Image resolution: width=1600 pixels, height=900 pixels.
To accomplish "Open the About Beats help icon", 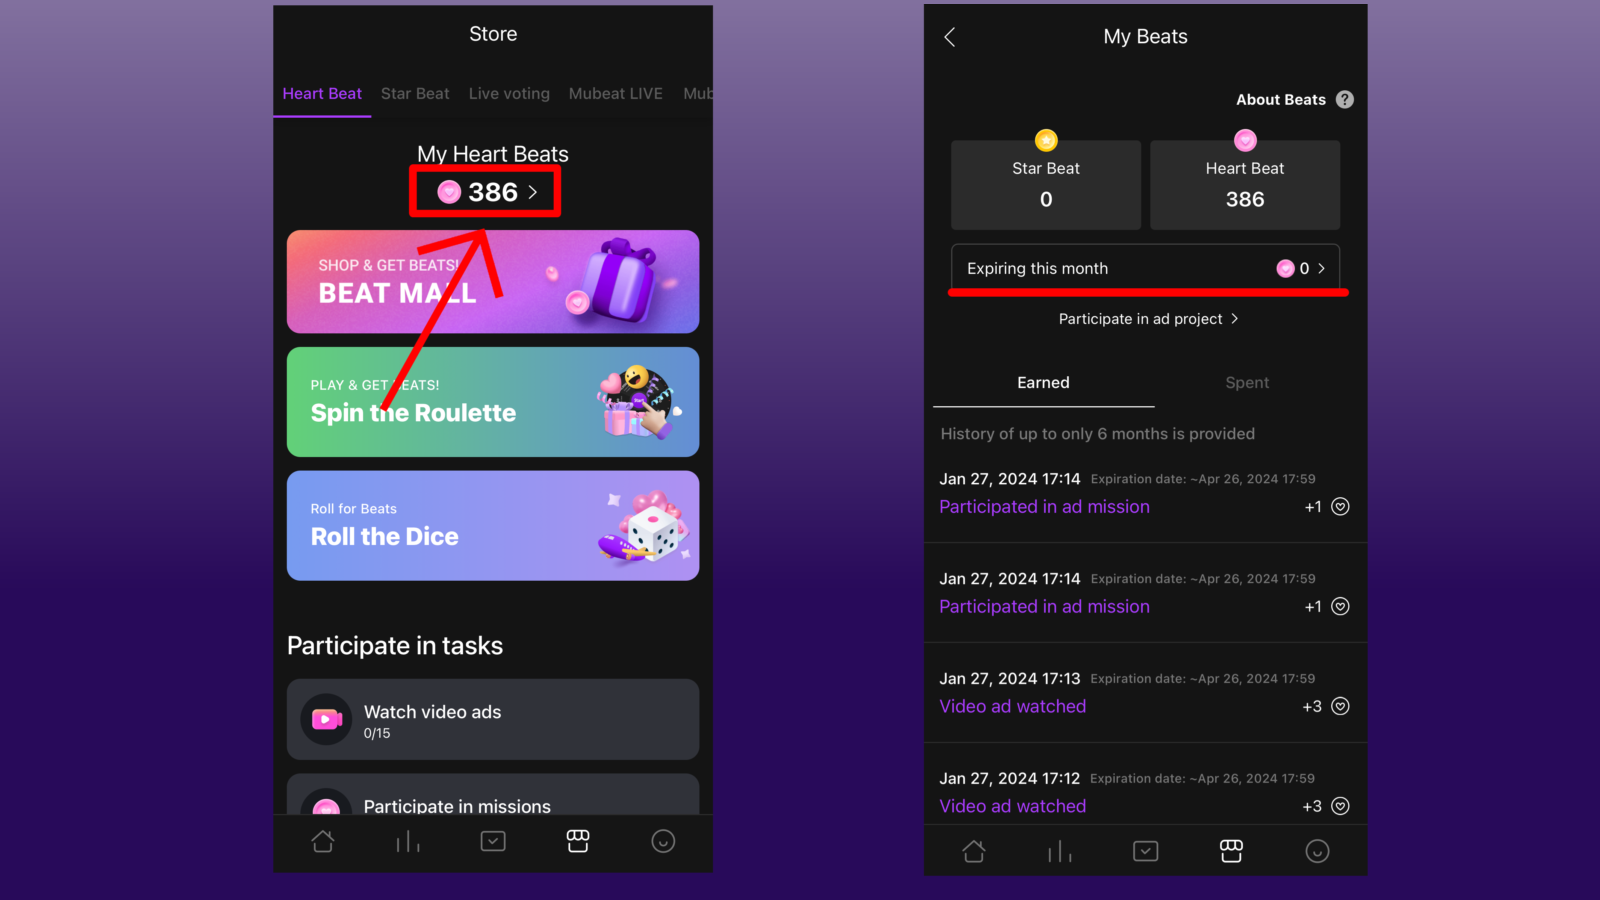I will pos(1345,99).
